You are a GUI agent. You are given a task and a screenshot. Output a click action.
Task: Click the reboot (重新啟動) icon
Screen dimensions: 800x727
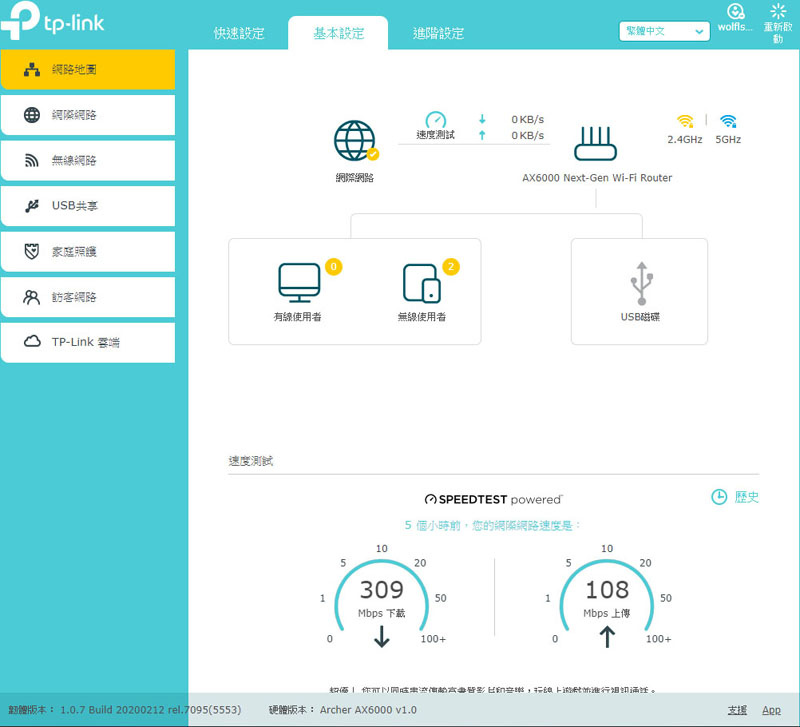pos(778,11)
